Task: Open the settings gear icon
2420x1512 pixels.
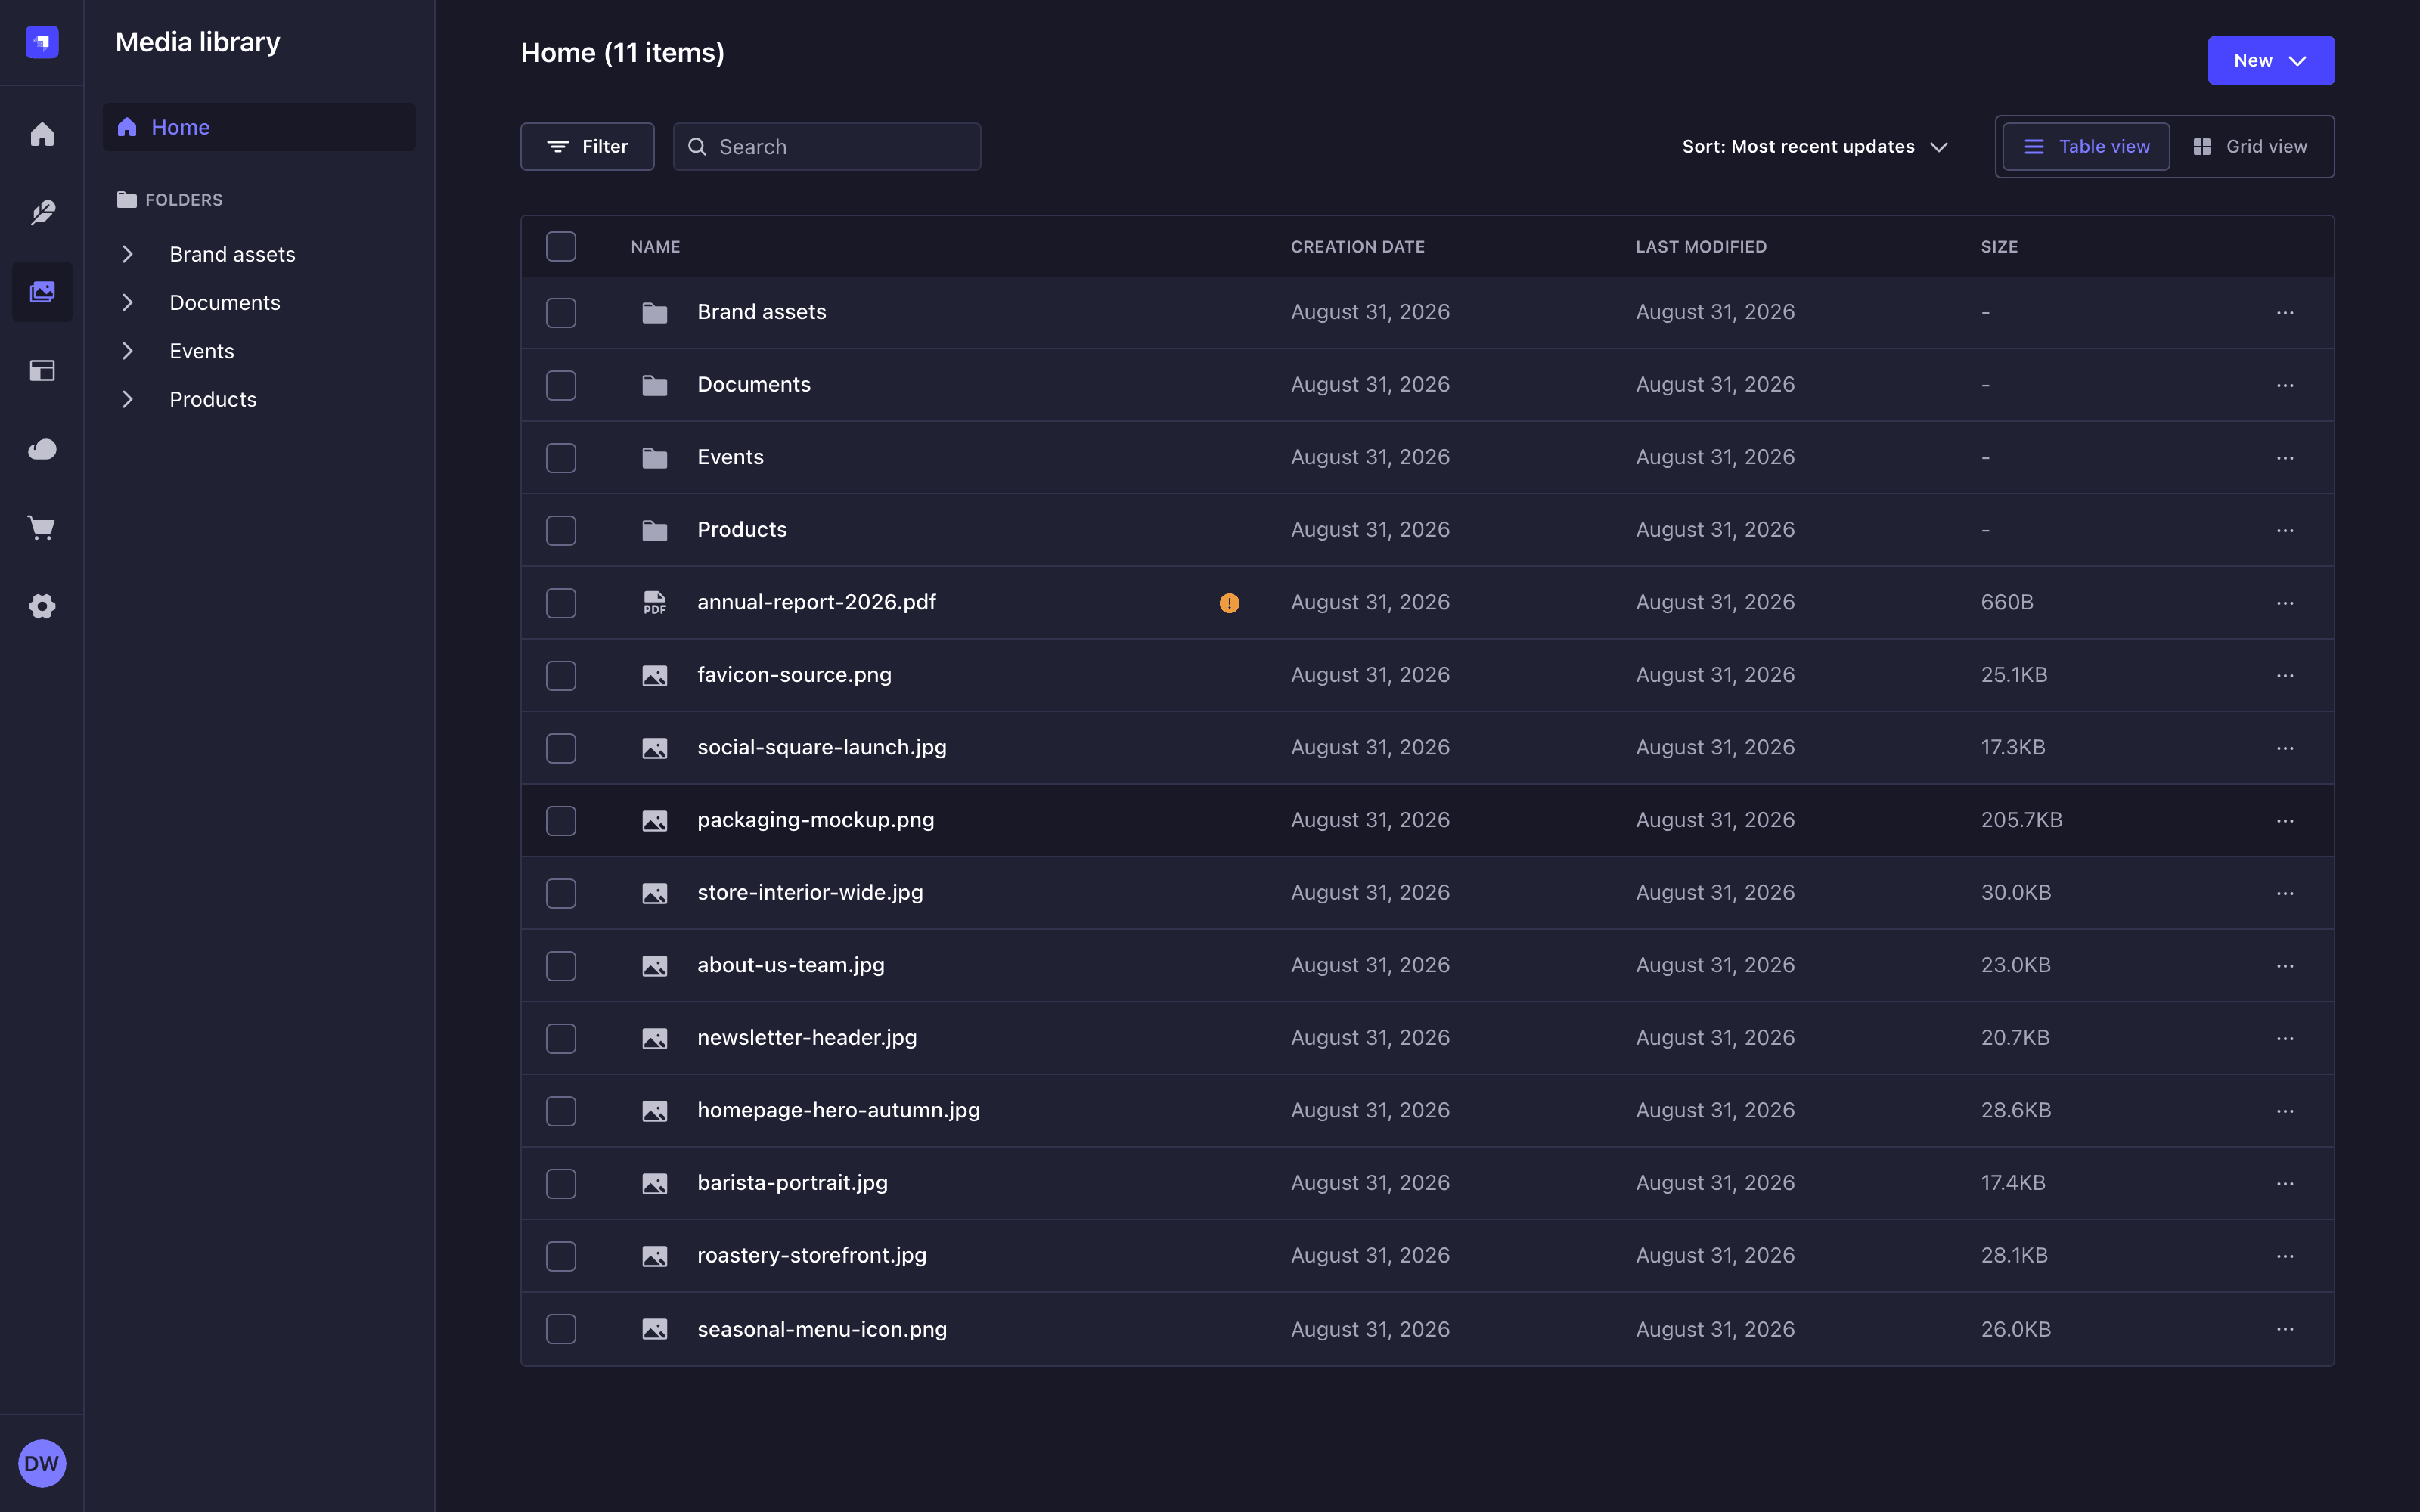Action: click(42, 606)
